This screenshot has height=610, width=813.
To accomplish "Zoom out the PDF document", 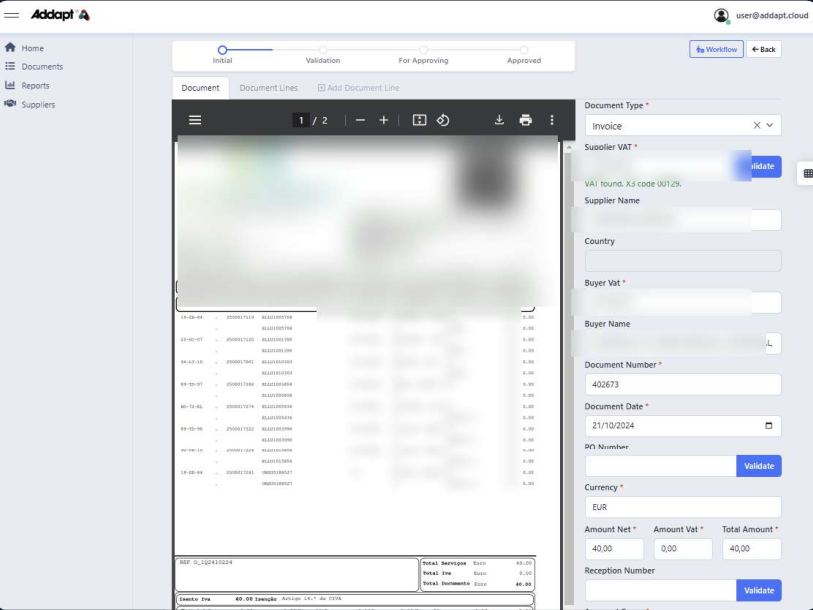I will click(x=360, y=120).
